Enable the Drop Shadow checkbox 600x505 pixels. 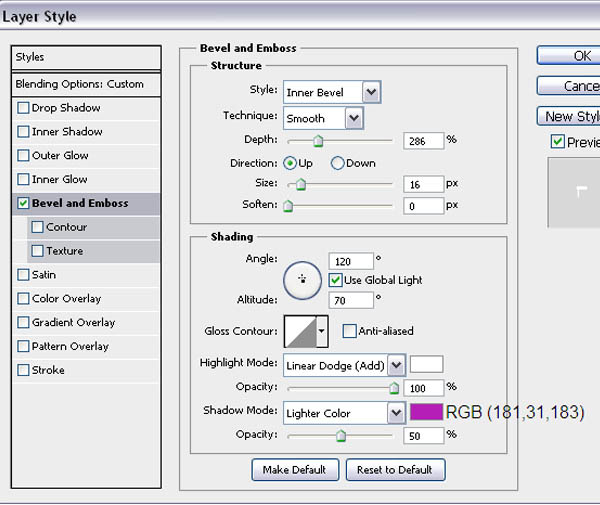(24, 108)
